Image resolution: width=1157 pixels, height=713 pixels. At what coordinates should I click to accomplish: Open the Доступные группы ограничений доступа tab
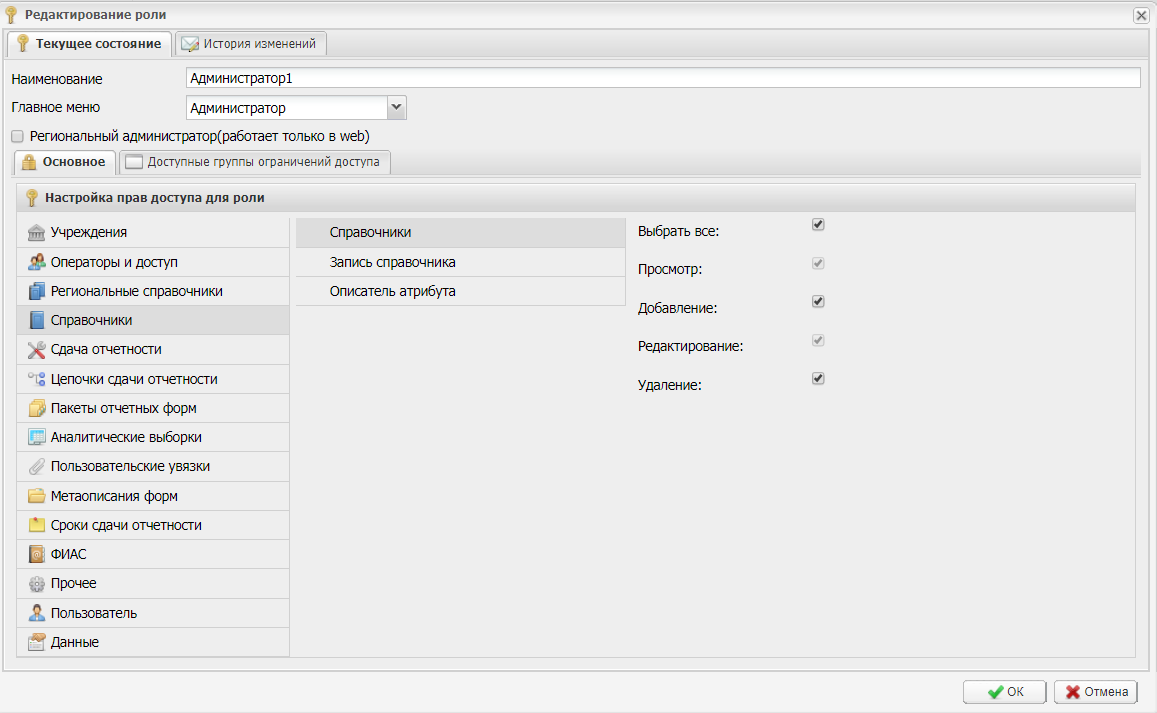point(254,162)
